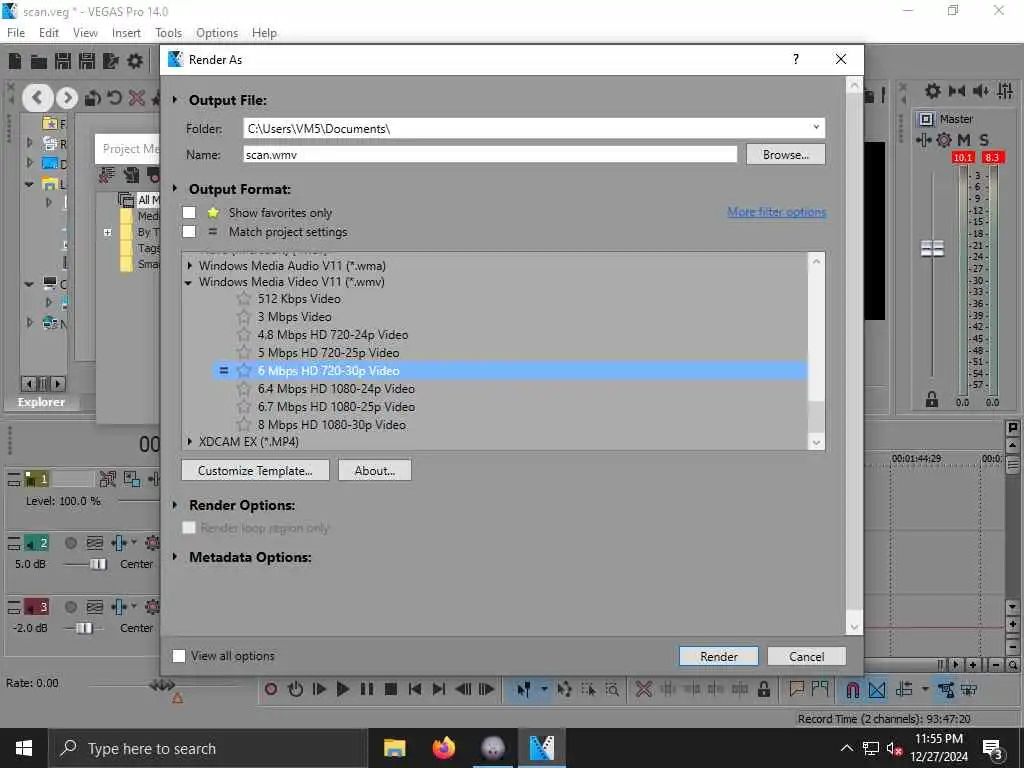
Task: Click track 2 volume slider (5.0 dB)
Action: (x=99, y=564)
